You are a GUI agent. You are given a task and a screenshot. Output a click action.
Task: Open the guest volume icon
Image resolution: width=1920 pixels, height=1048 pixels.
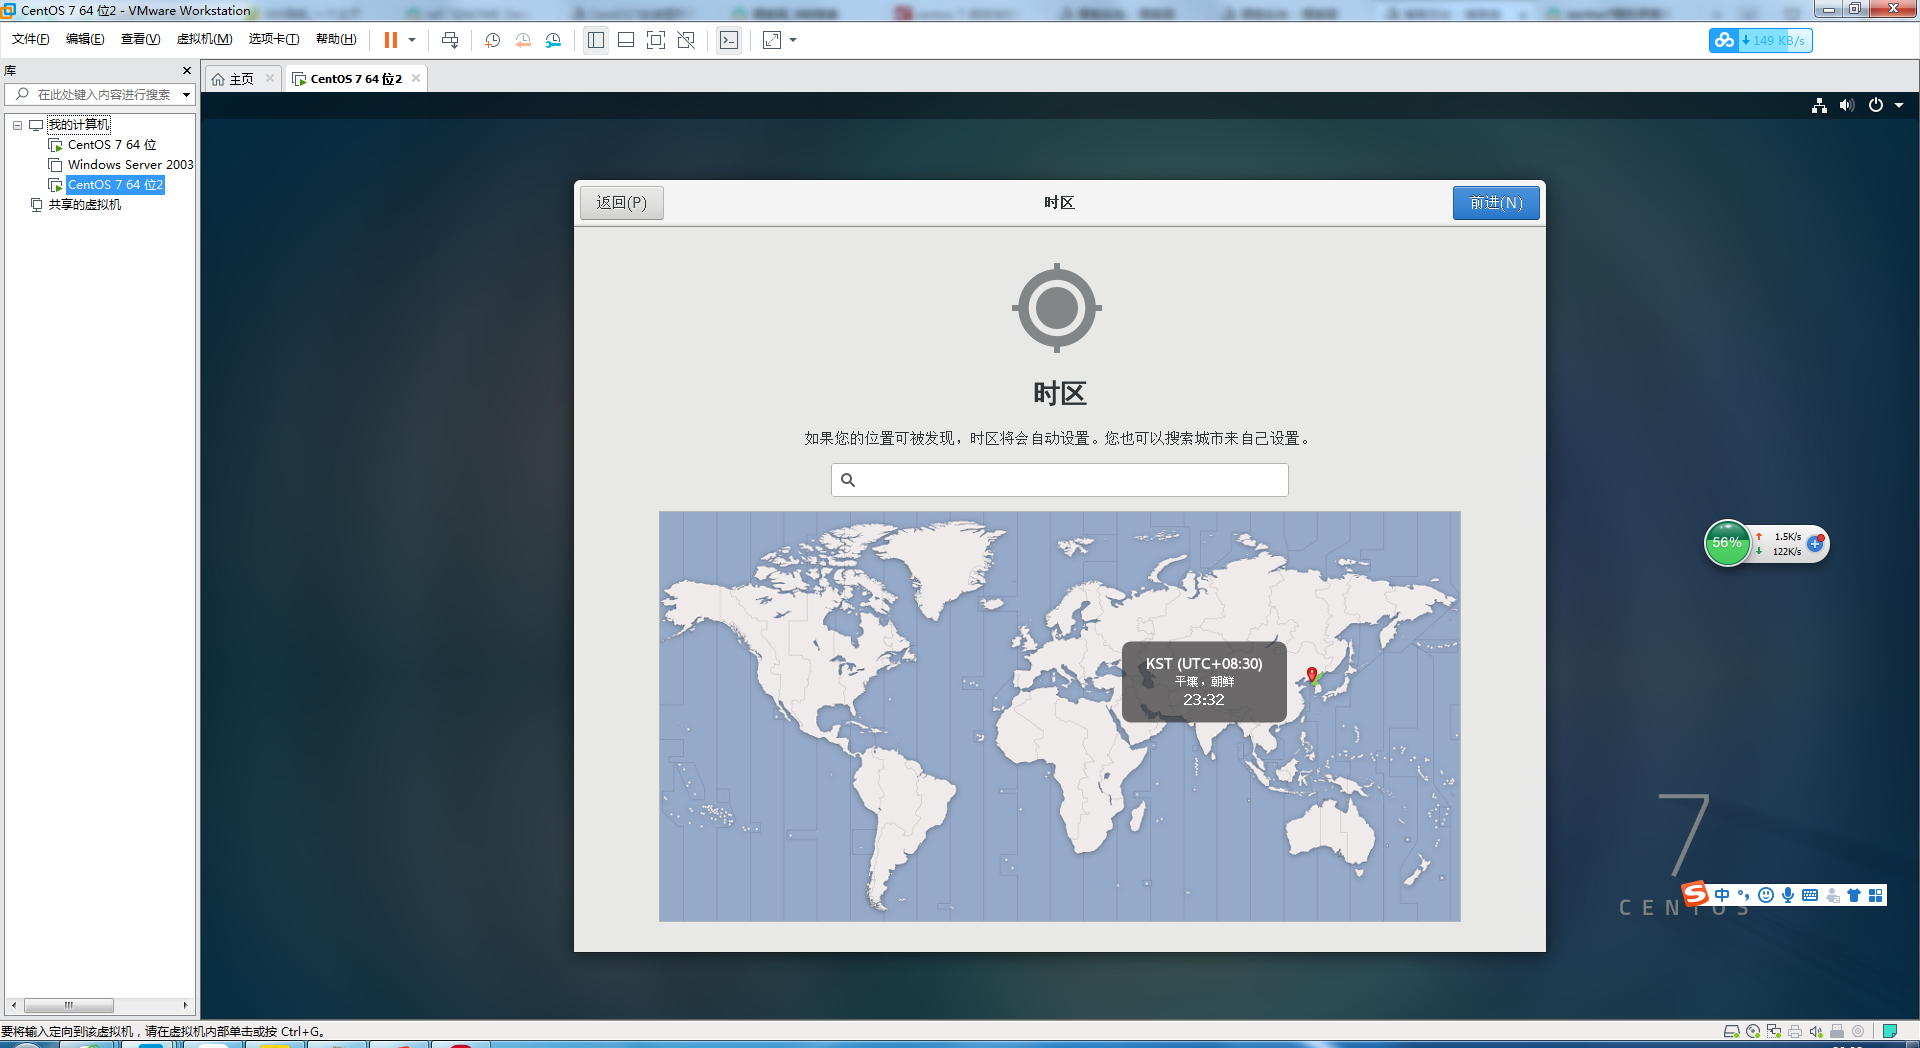coord(1847,106)
